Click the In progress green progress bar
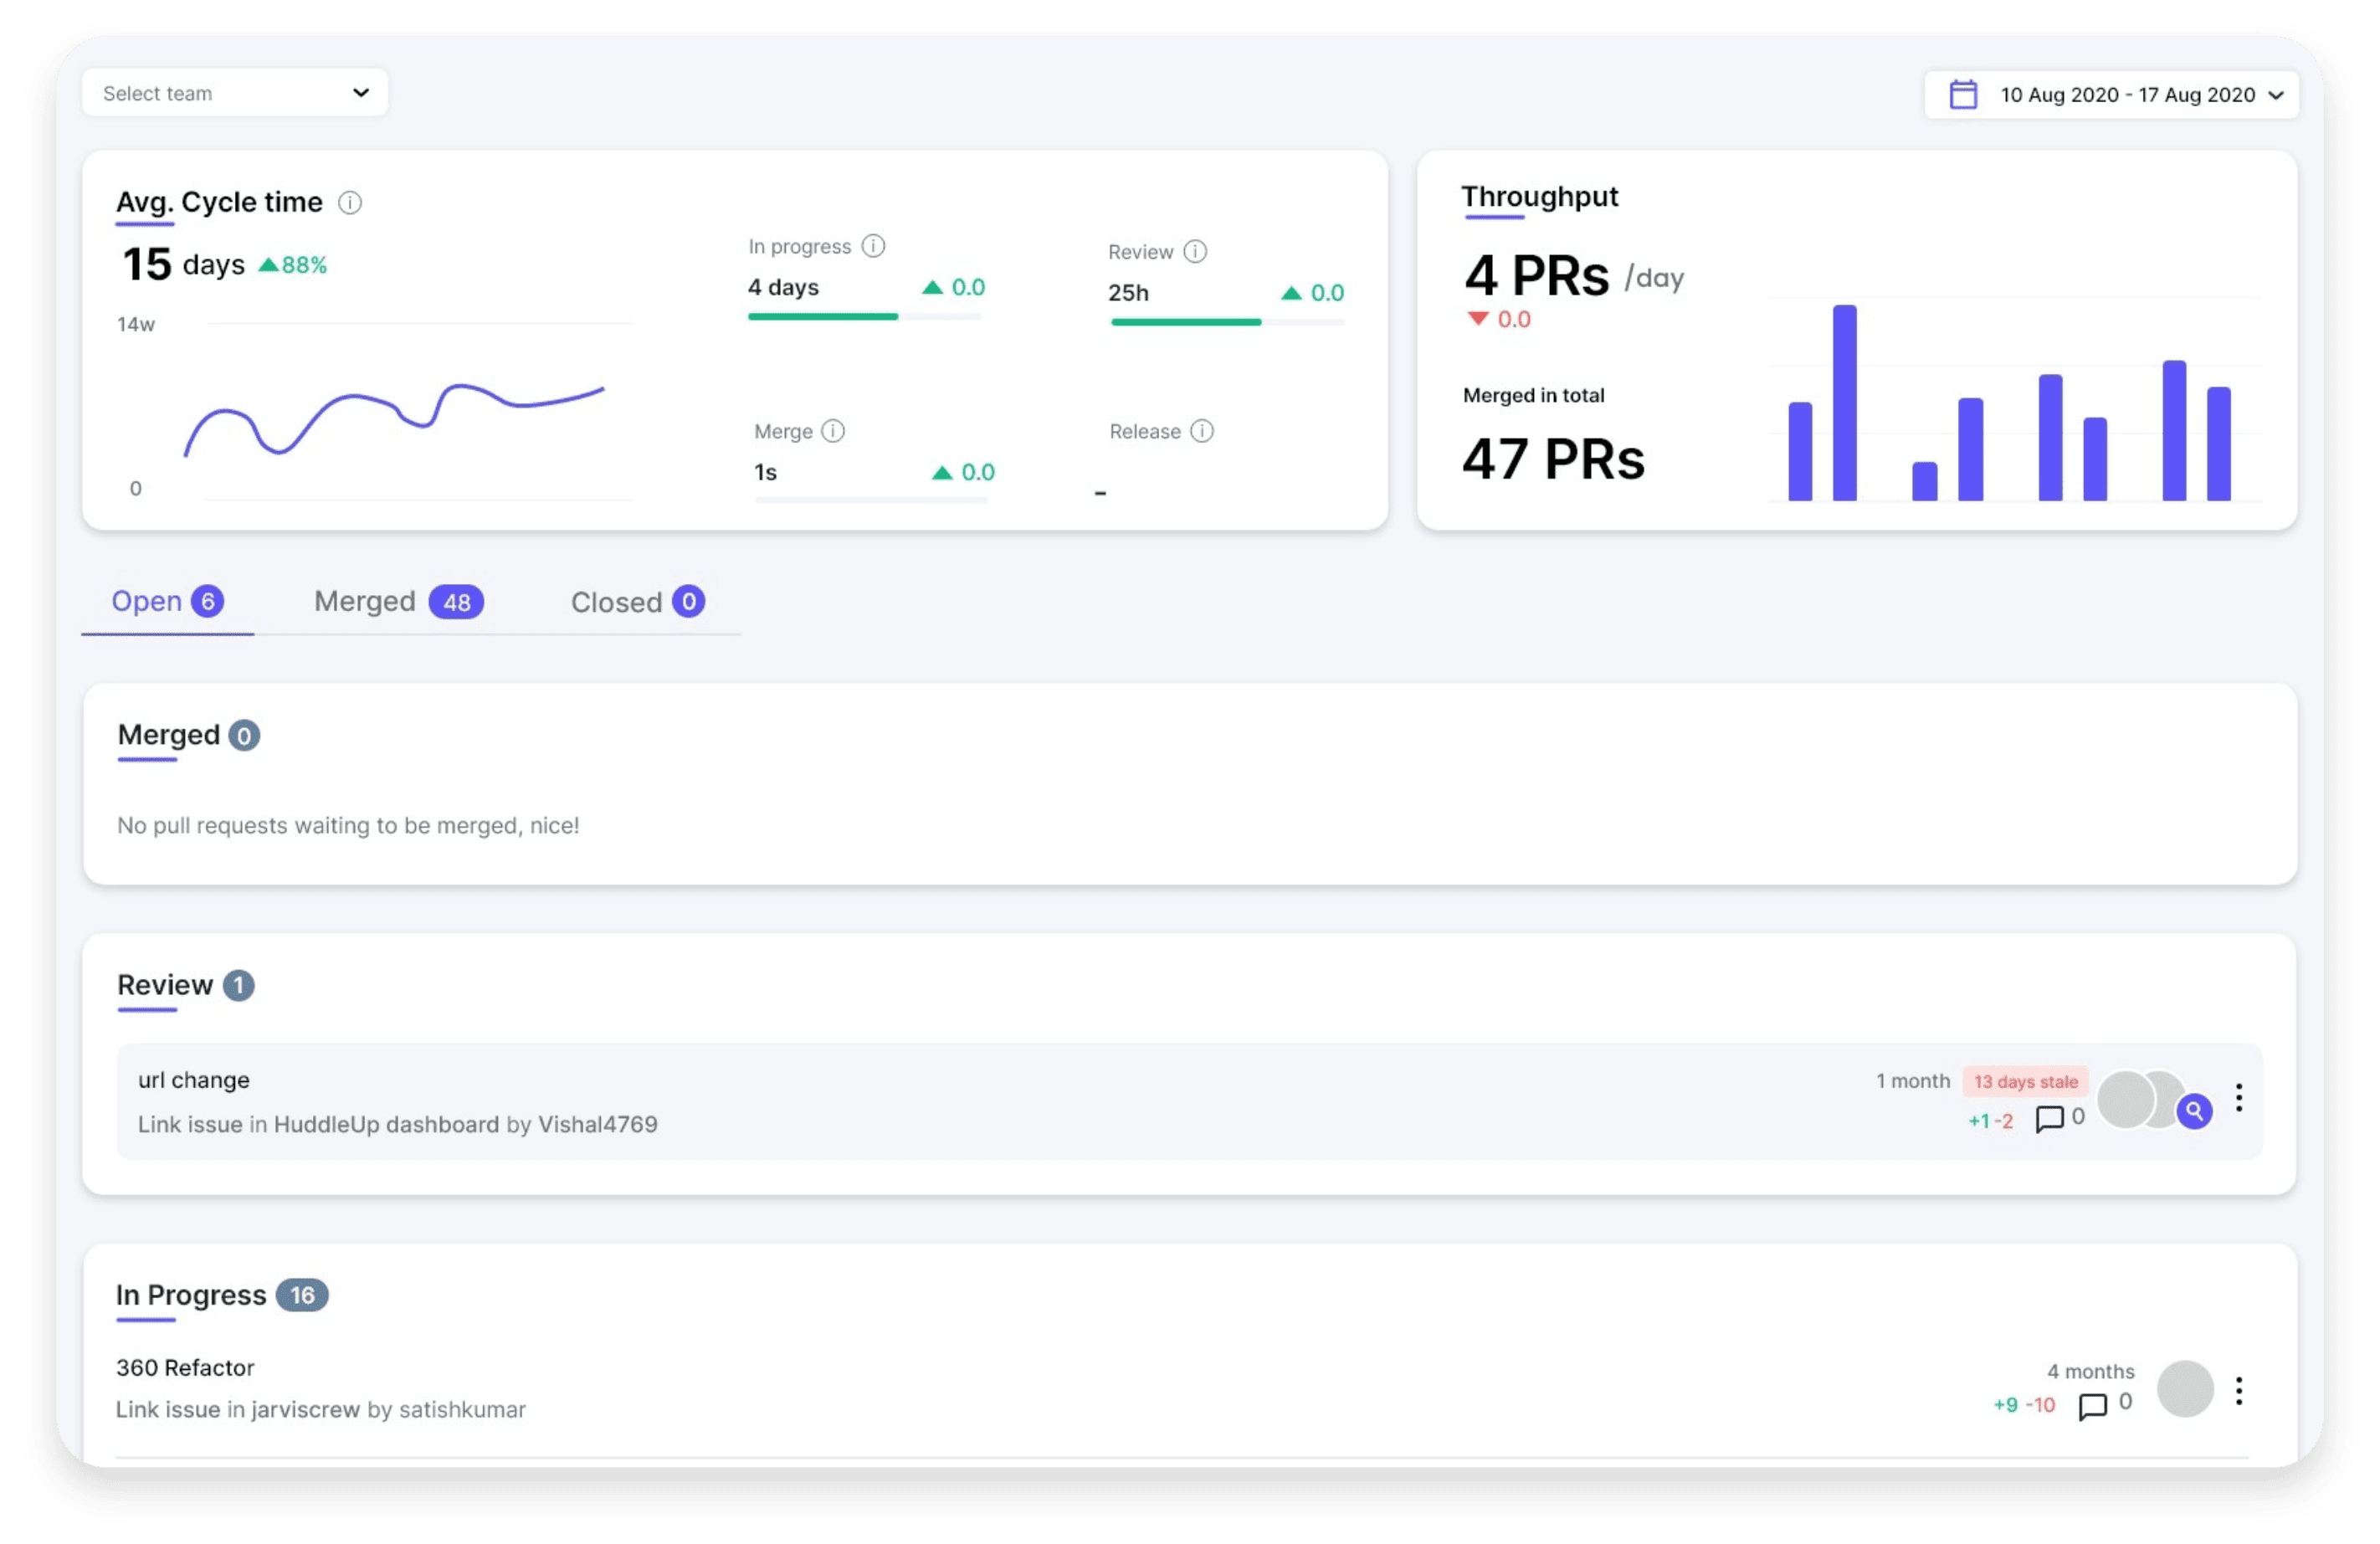Image resolution: width=2380 pixels, height=1544 pixels. click(x=823, y=317)
